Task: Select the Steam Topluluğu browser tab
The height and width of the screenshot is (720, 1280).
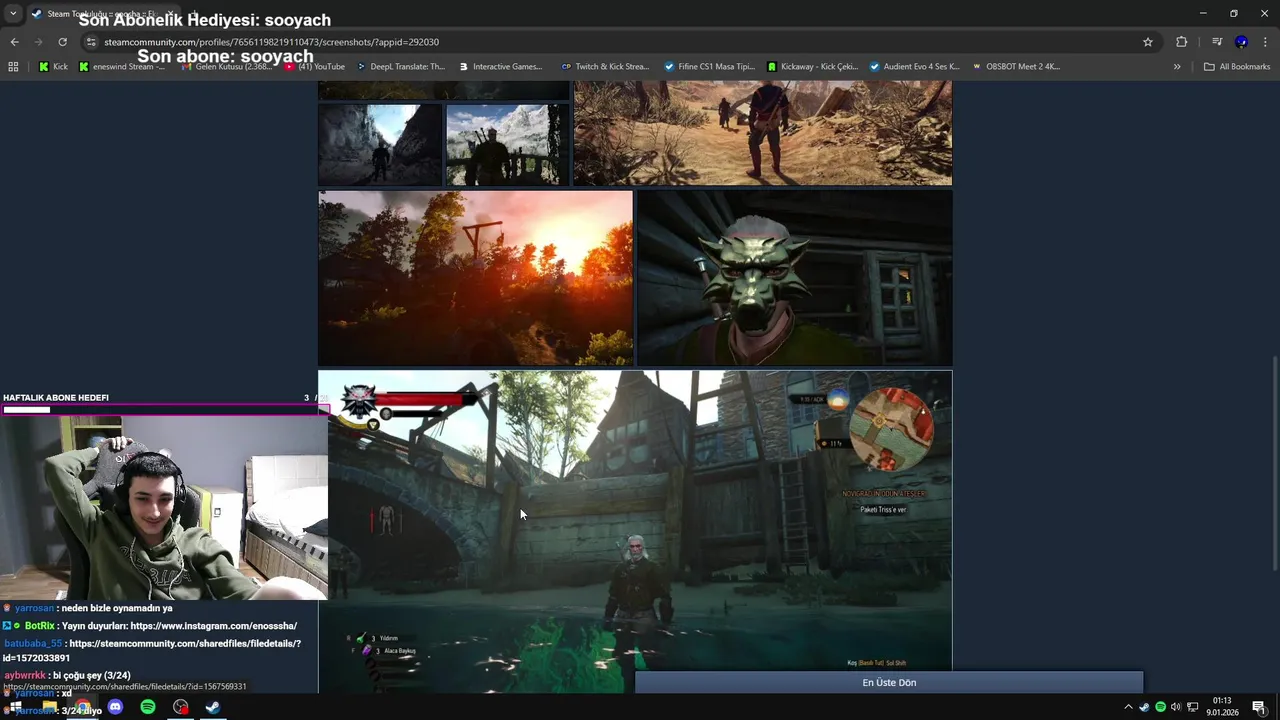Action: click(x=105, y=14)
